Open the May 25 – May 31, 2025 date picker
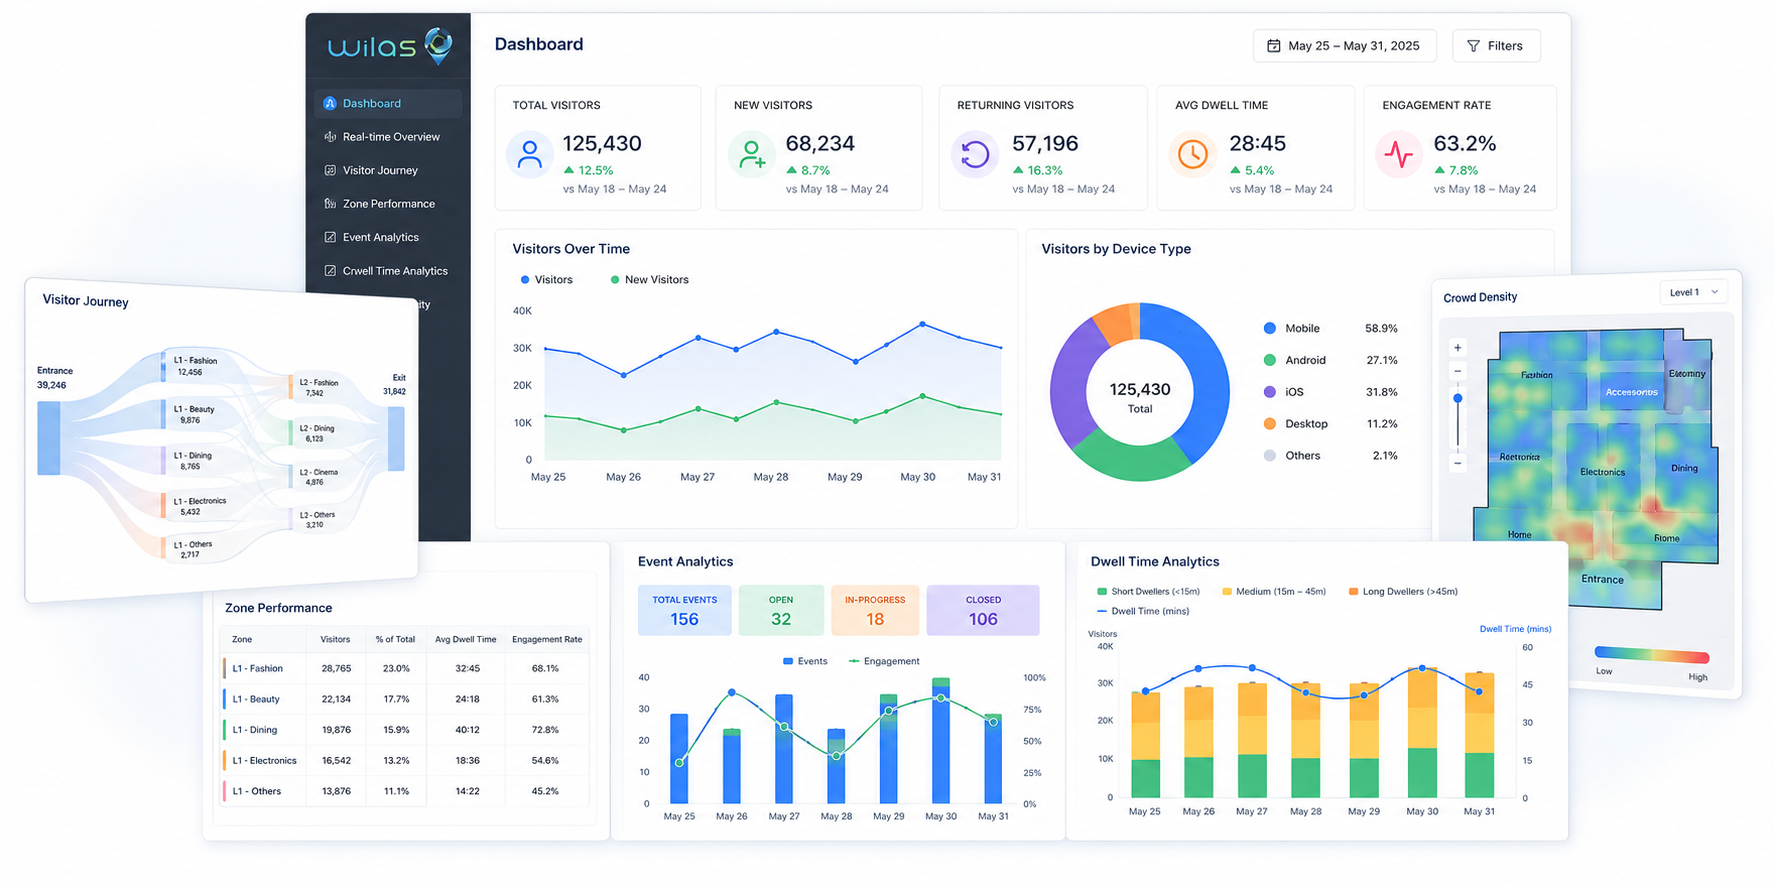The image size is (1774, 887). pyautogui.click(x=1344, y=46)
